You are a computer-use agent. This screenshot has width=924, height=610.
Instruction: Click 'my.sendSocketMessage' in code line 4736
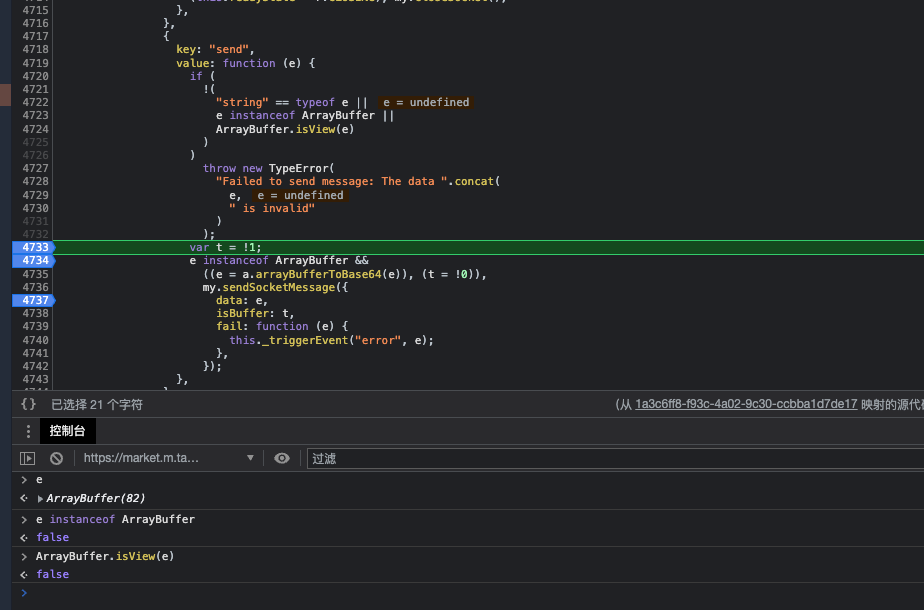pos(269,288)
